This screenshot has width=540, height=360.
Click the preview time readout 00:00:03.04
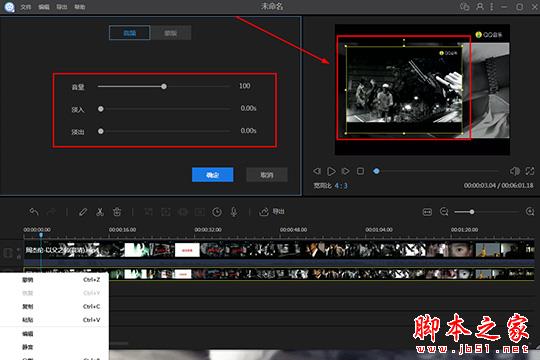[480, 185]
